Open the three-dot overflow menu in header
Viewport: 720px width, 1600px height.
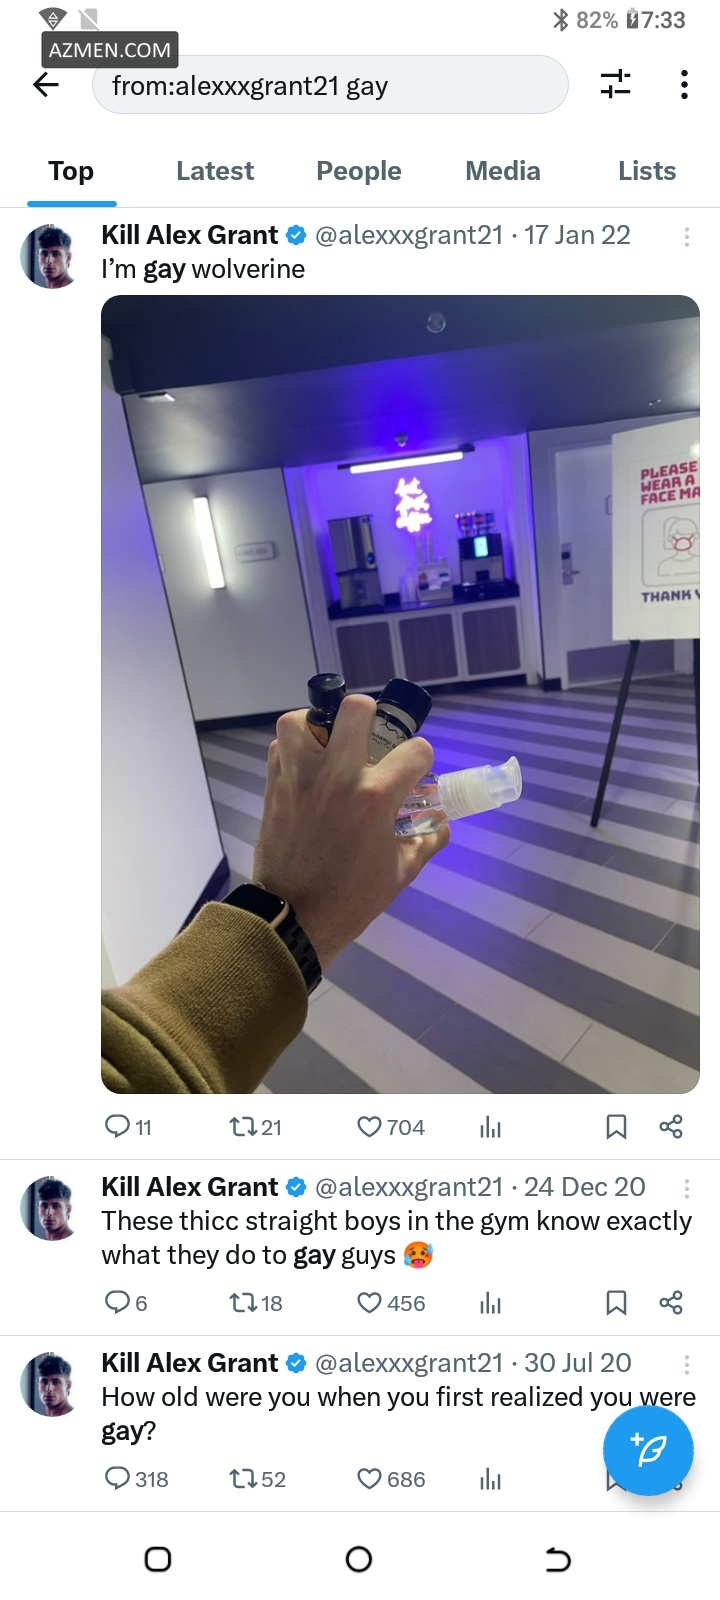pos(684,84)
